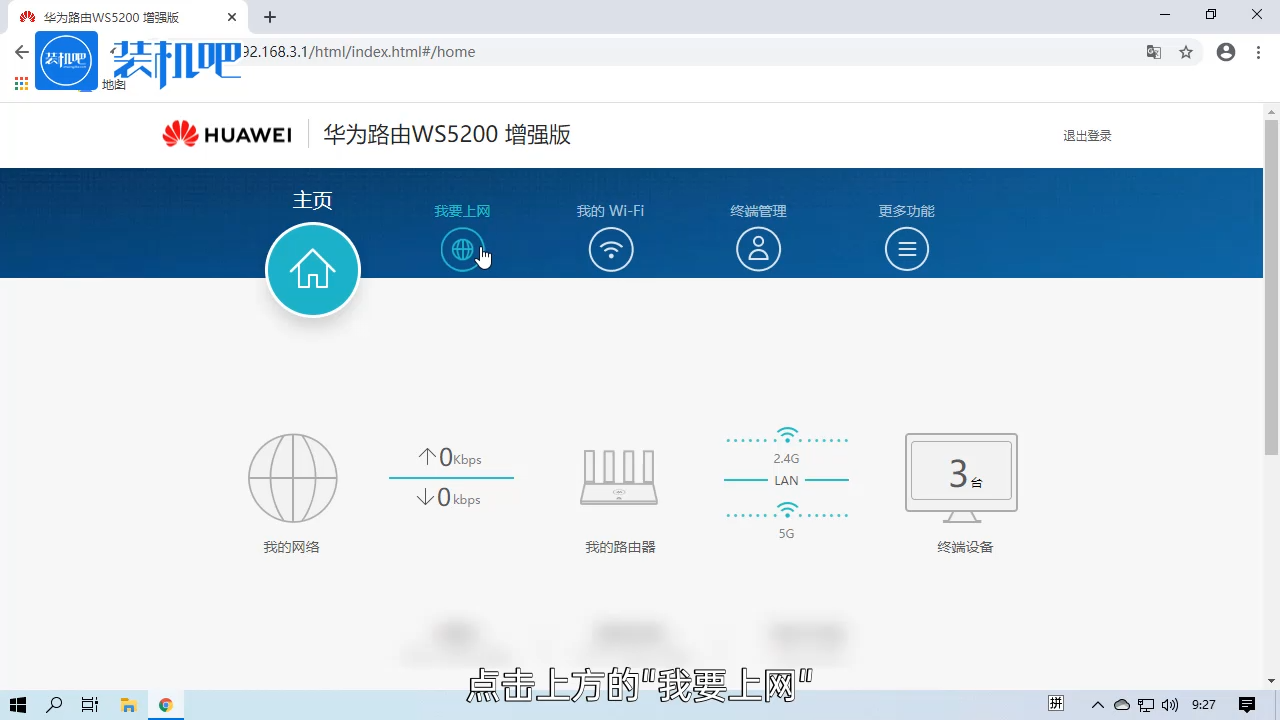Click the 我的路由器 router icon
This screenshot has width=1280, height=720.
pyautogui.click(x=619, y=477)
